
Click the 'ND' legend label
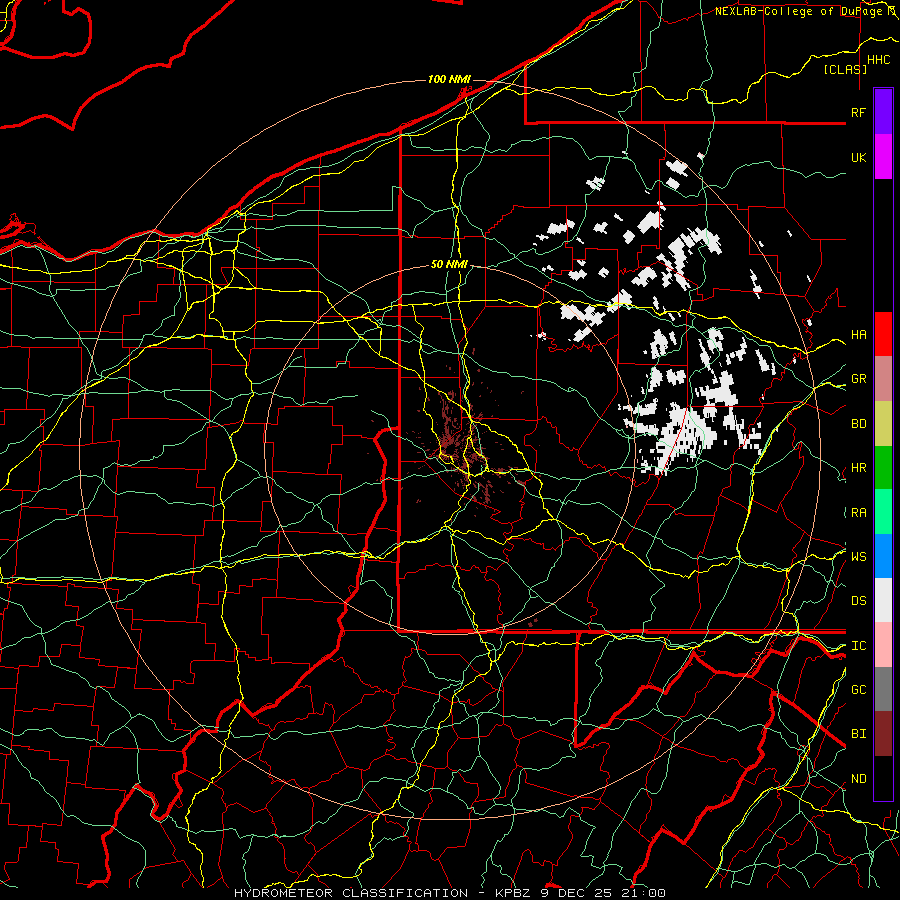[858, 779]
